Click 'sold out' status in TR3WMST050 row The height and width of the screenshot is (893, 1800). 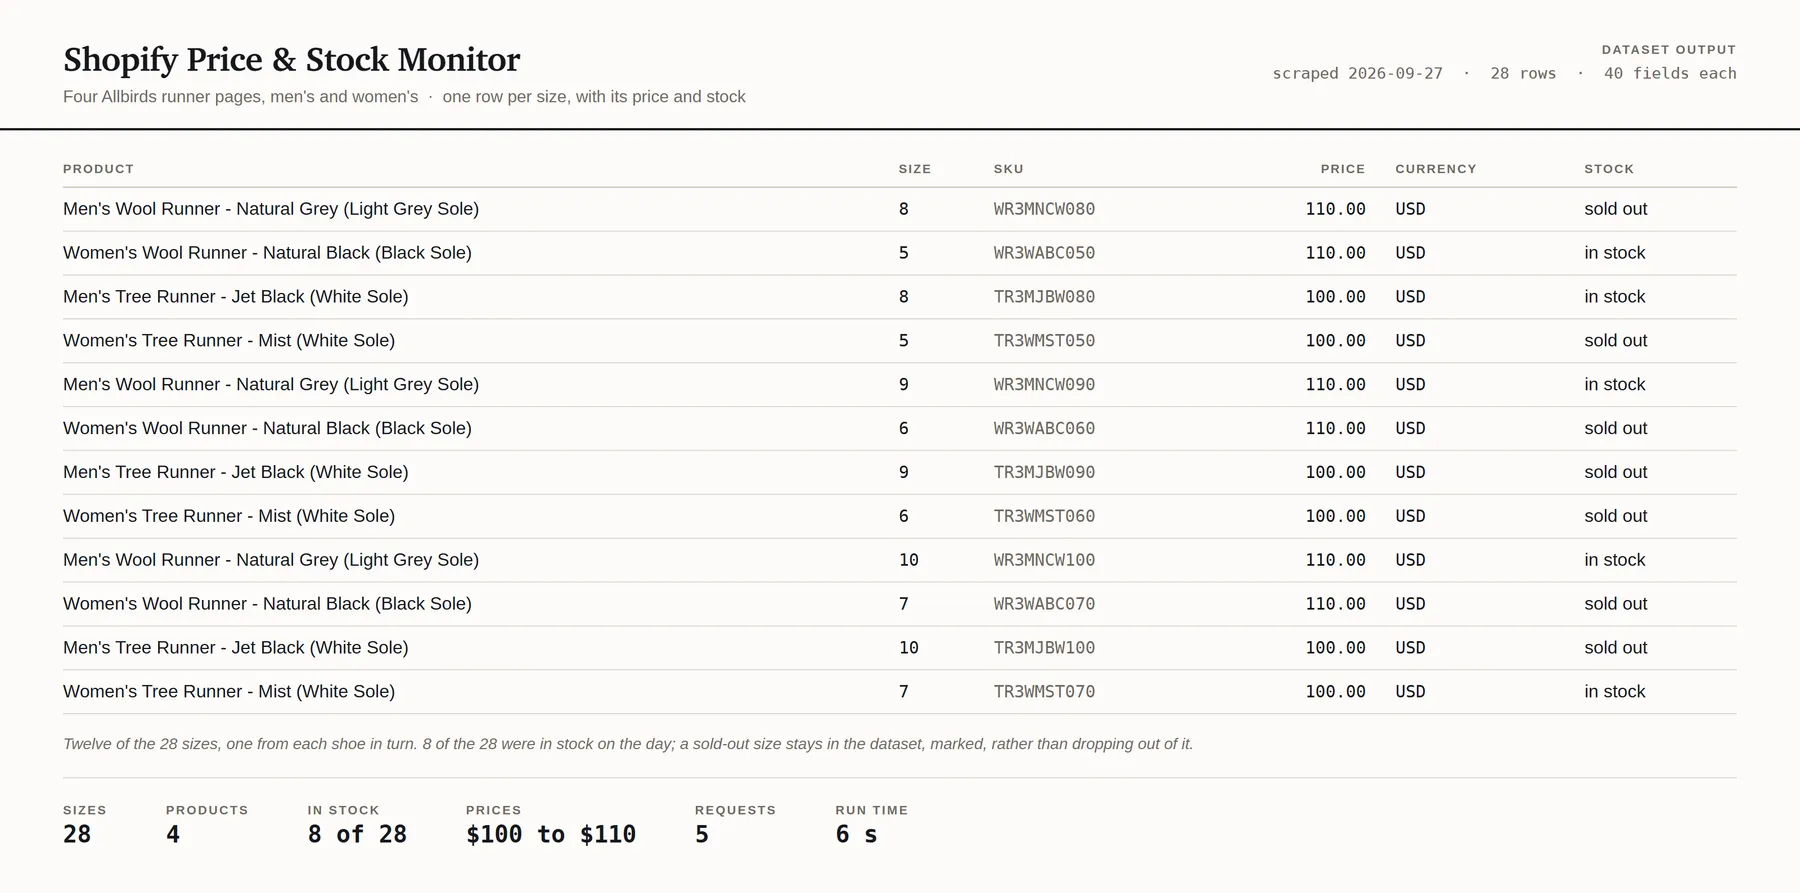1615,341
